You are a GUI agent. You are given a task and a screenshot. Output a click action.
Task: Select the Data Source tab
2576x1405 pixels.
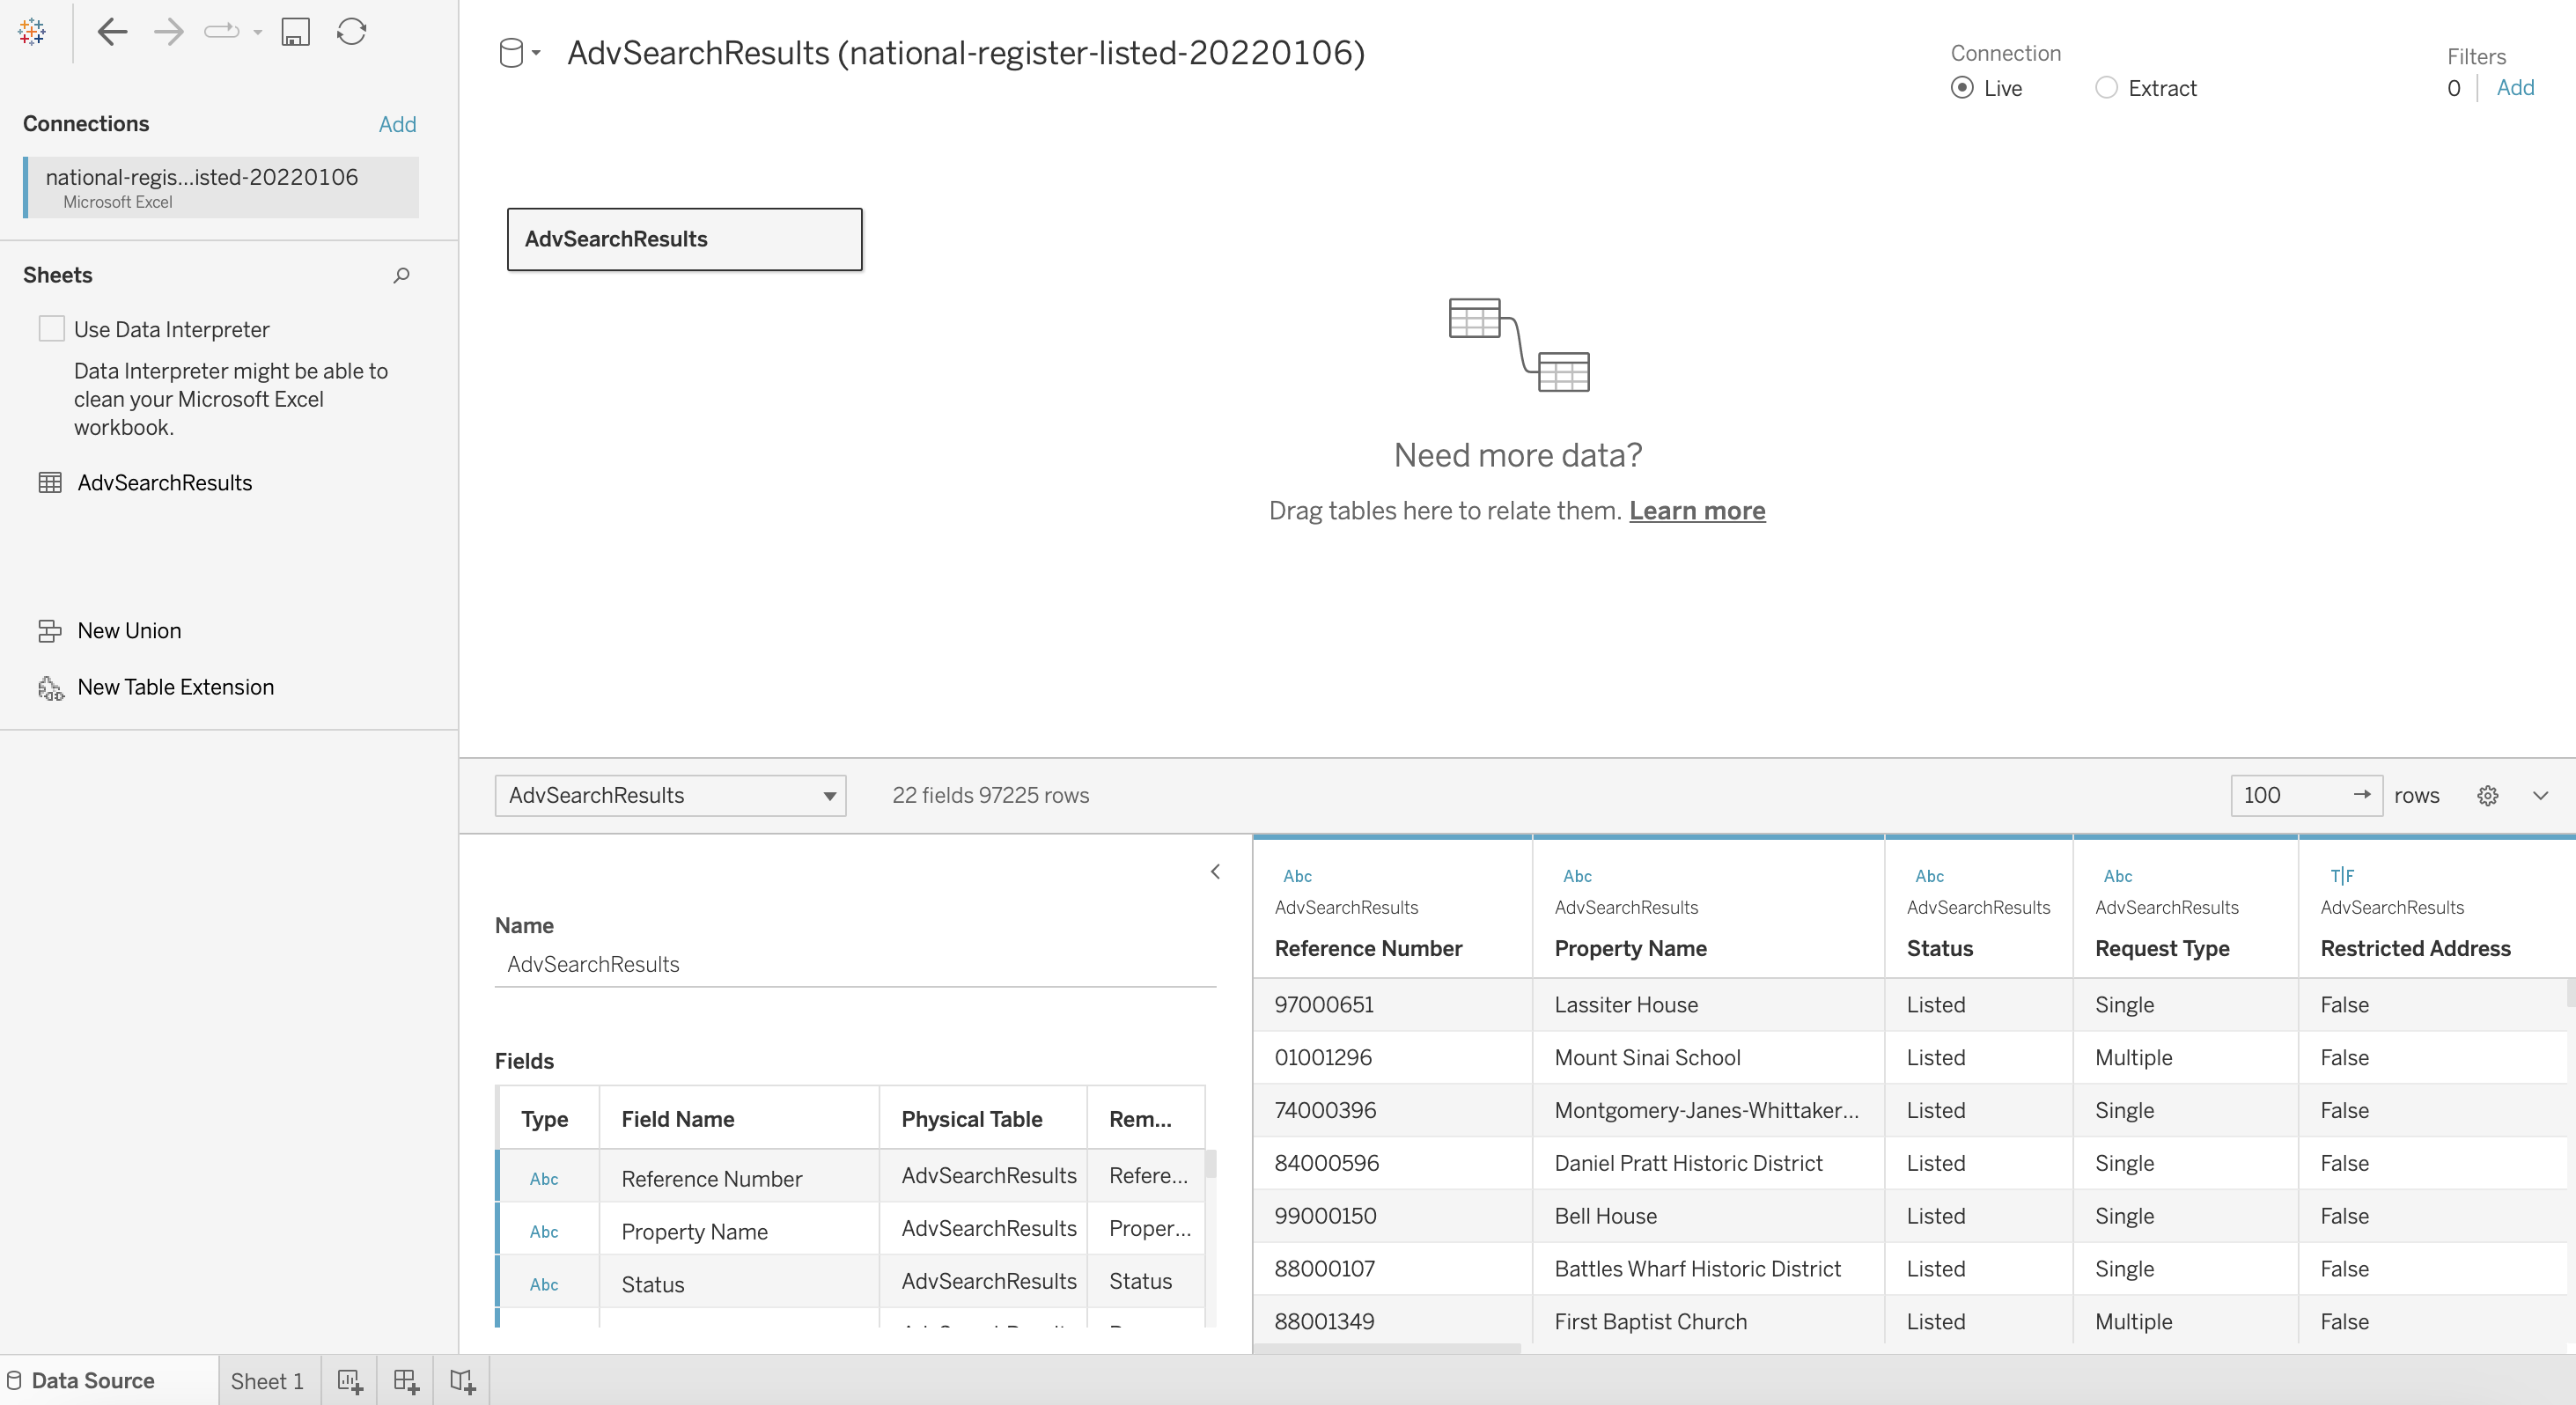click(x=92, y=1381)
